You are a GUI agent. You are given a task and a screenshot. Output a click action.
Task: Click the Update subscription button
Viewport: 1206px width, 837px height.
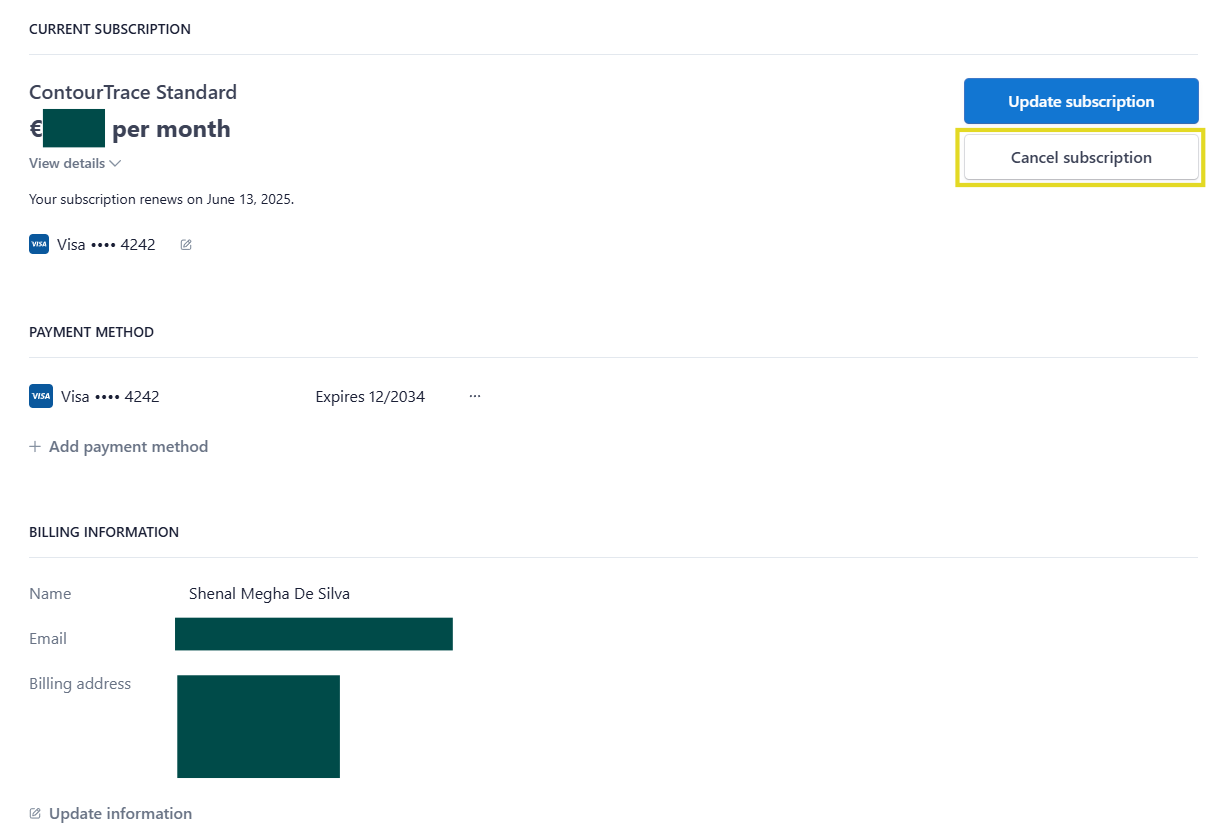(x=1080, y=101)
